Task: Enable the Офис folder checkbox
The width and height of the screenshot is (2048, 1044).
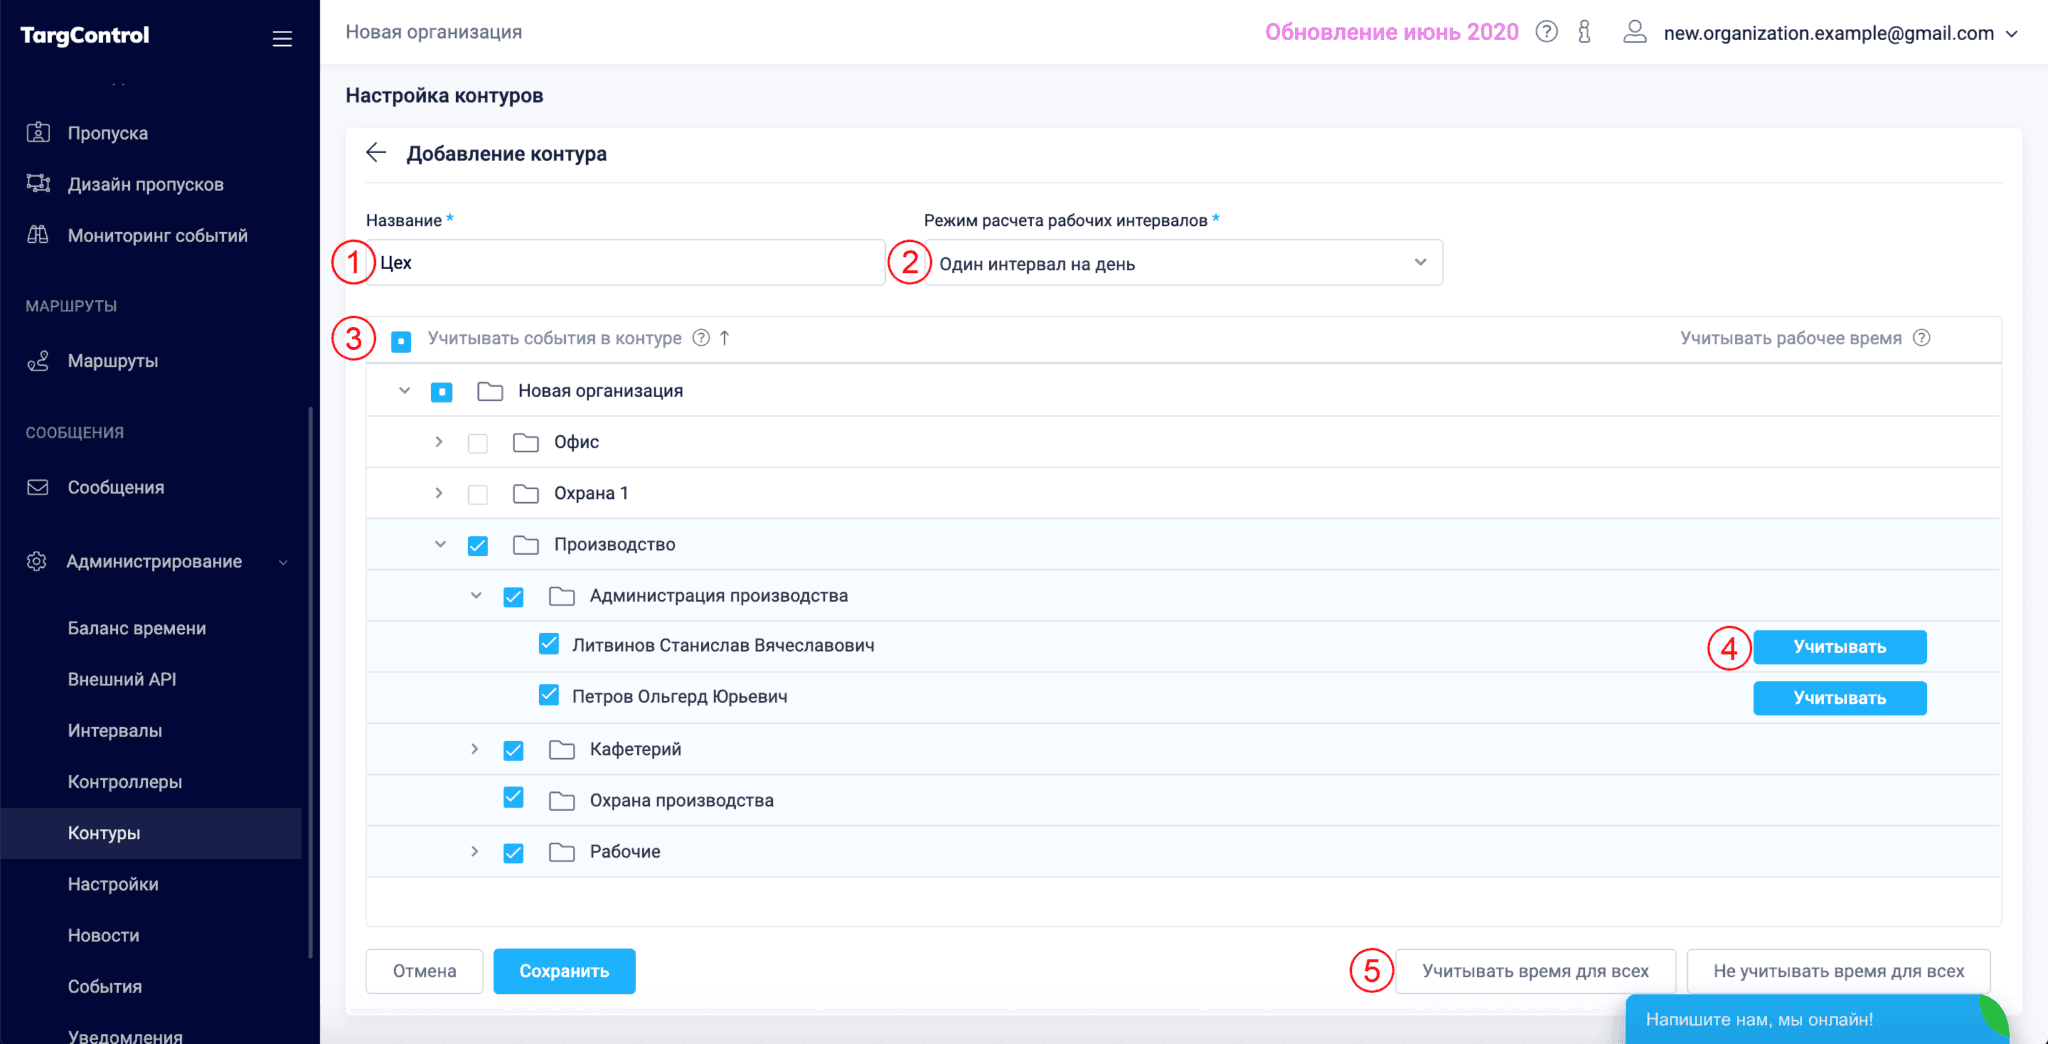Action: pyautogui.click(x=478, y=443)
